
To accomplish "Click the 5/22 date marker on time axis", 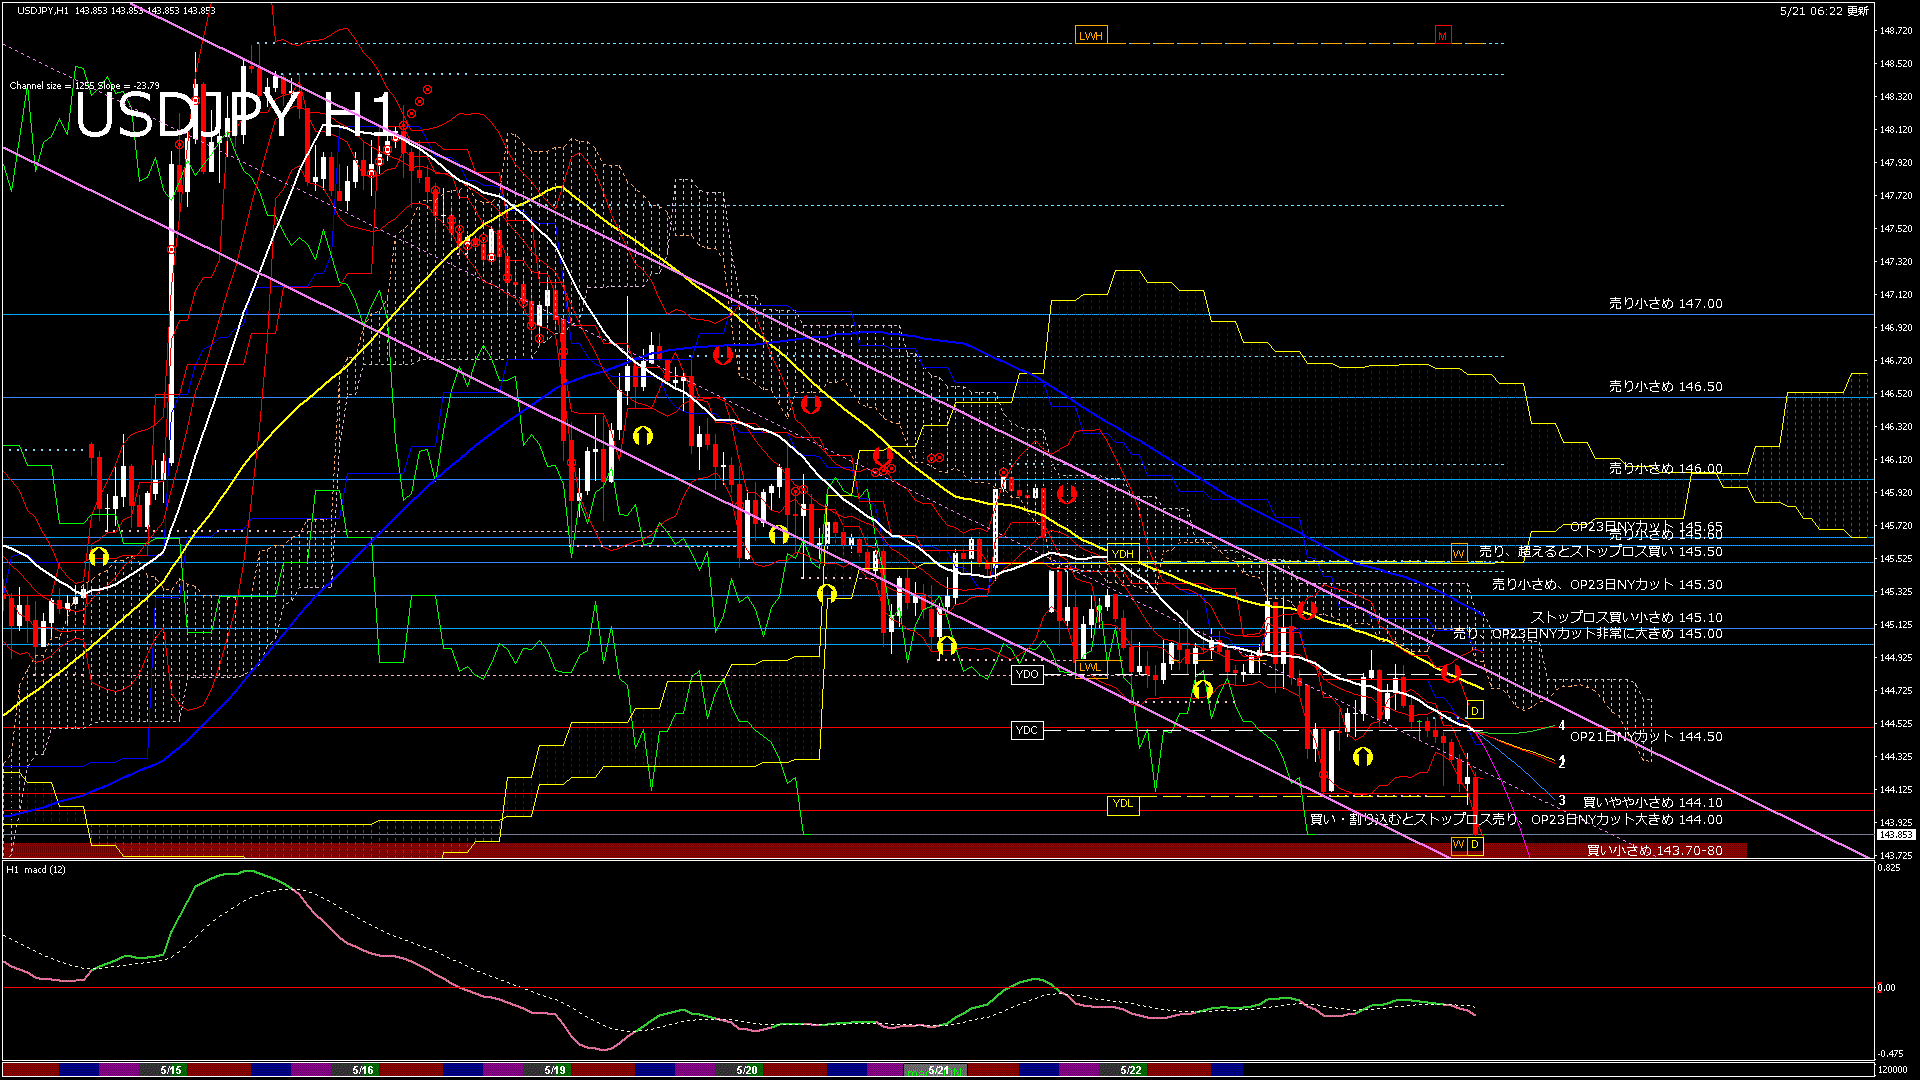I will [x=1131, y=1070].
